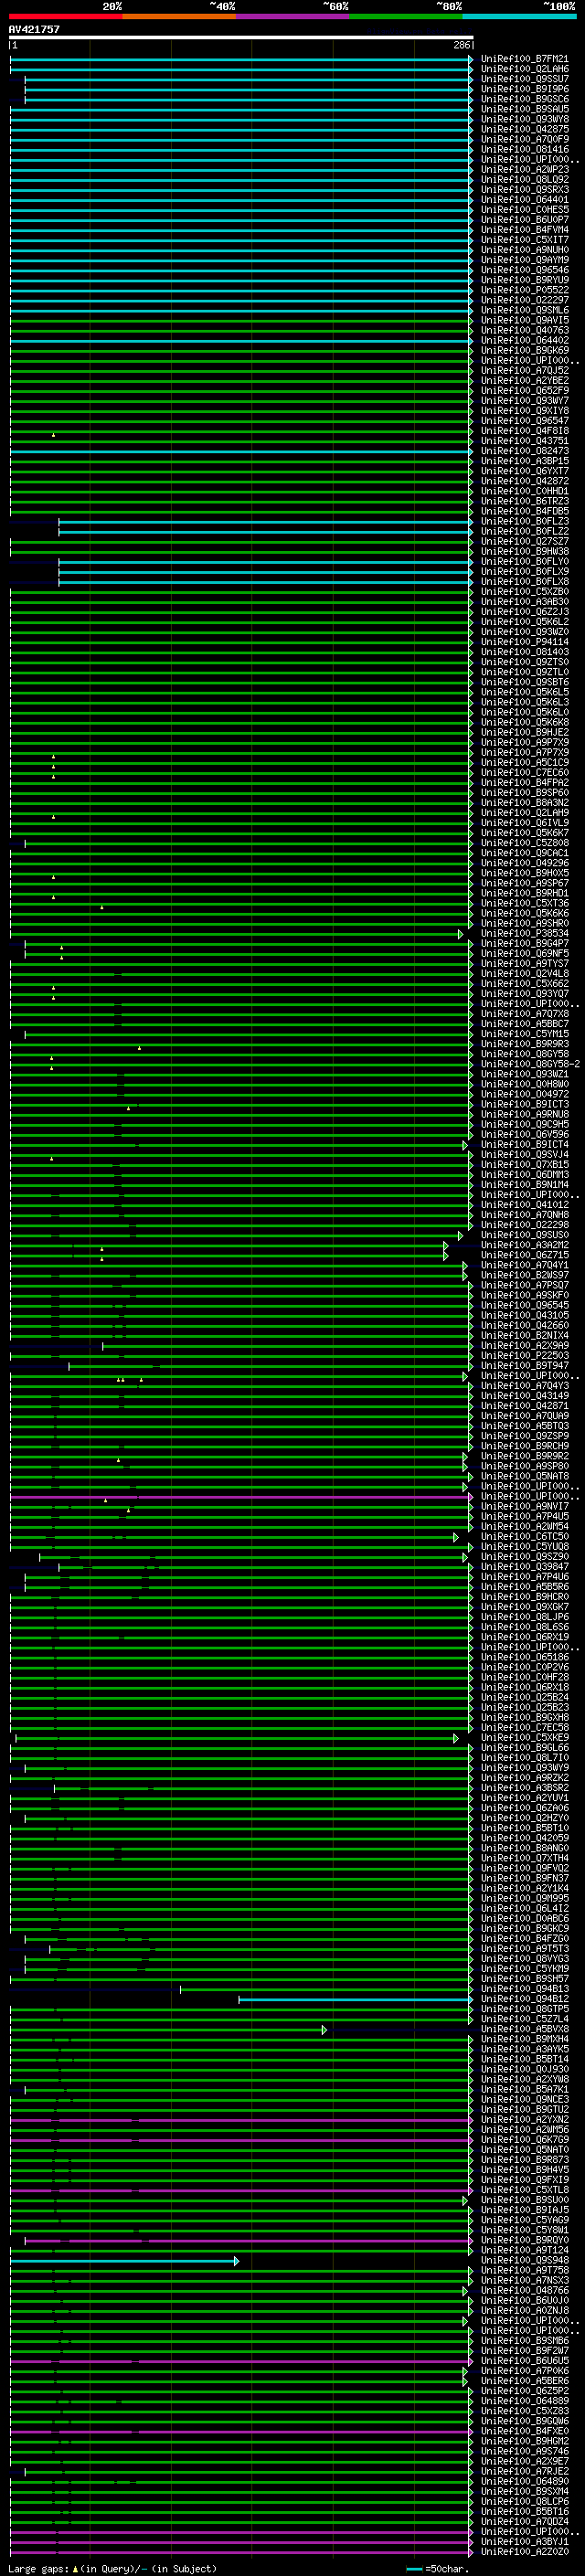Open UniRef100_P94114 entry

[x=524, y=642]
